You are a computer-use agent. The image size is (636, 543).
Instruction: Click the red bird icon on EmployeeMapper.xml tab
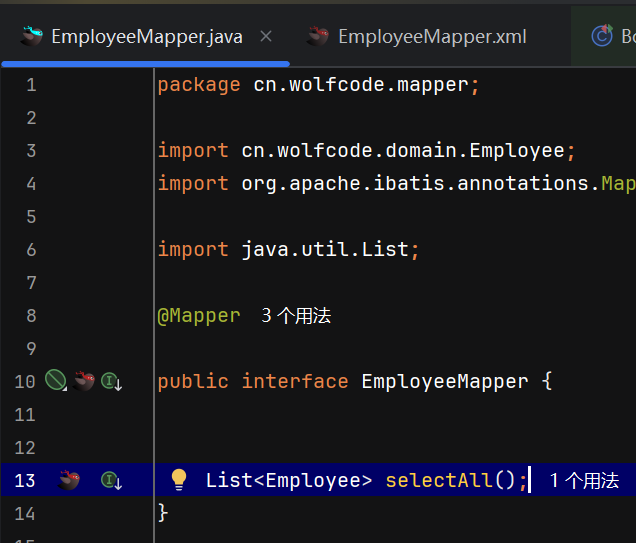click(x=318, y=36)
